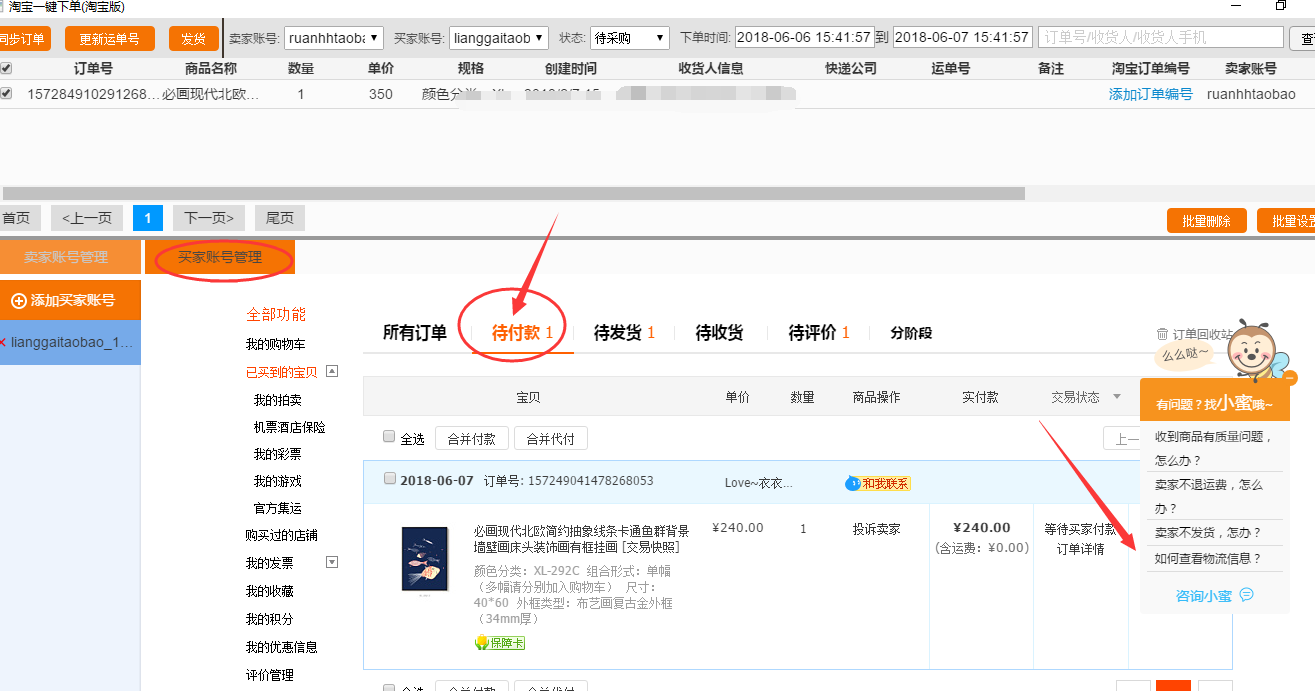This screenshot has width=1315, height=691.
Task: Toggle the select-all checkbox in order table header
Action: click(6, 68)
